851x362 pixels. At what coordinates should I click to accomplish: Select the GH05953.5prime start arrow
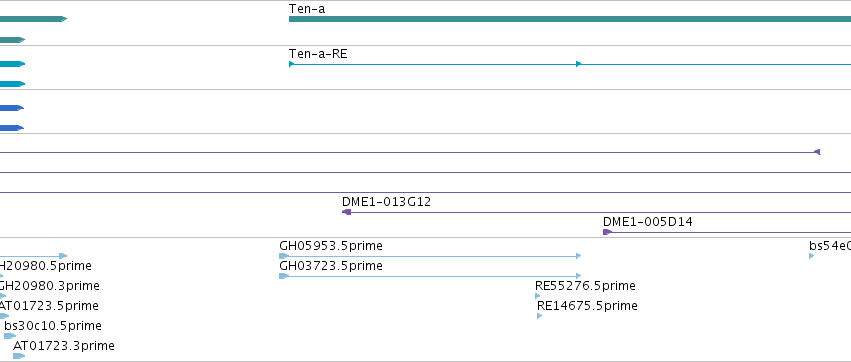(284, 256)
